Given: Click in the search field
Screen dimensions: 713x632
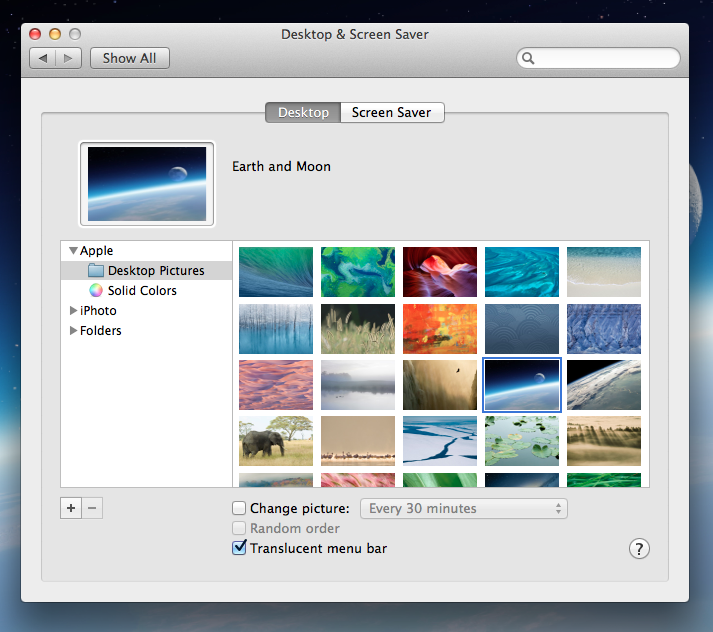Looking at the screenshot, I should pyautogui.click(x=598, y=58).
